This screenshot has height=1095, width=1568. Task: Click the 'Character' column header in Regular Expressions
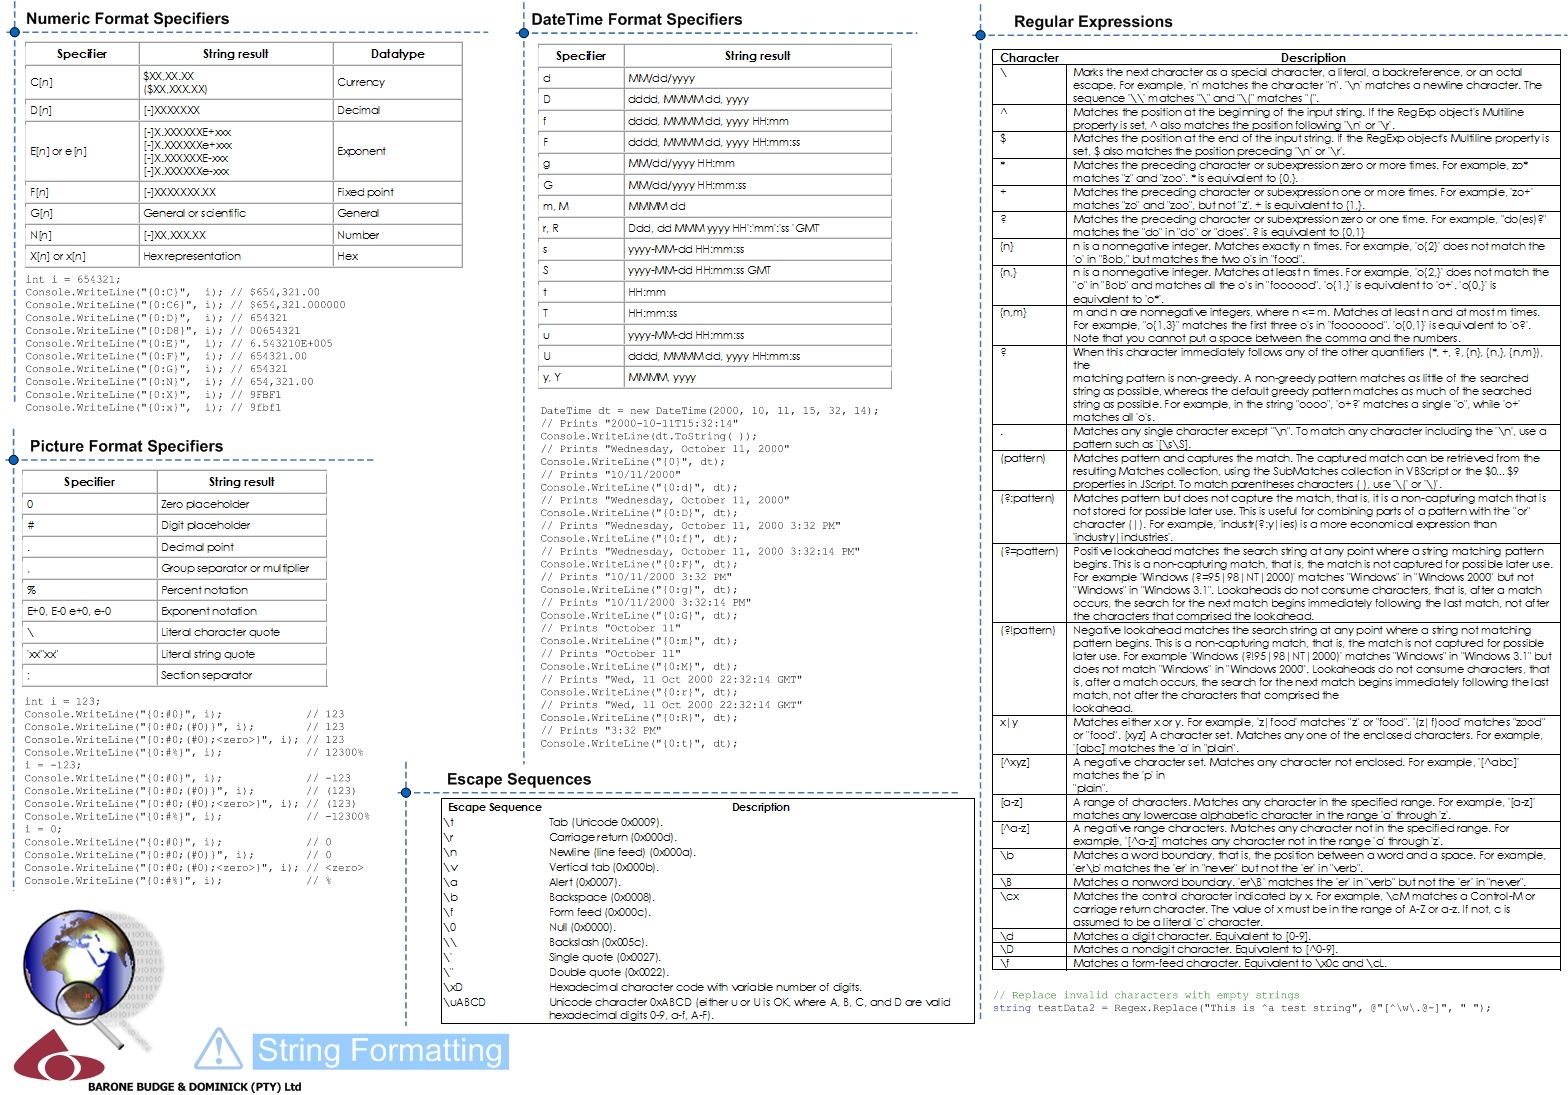click(1029, 58)
